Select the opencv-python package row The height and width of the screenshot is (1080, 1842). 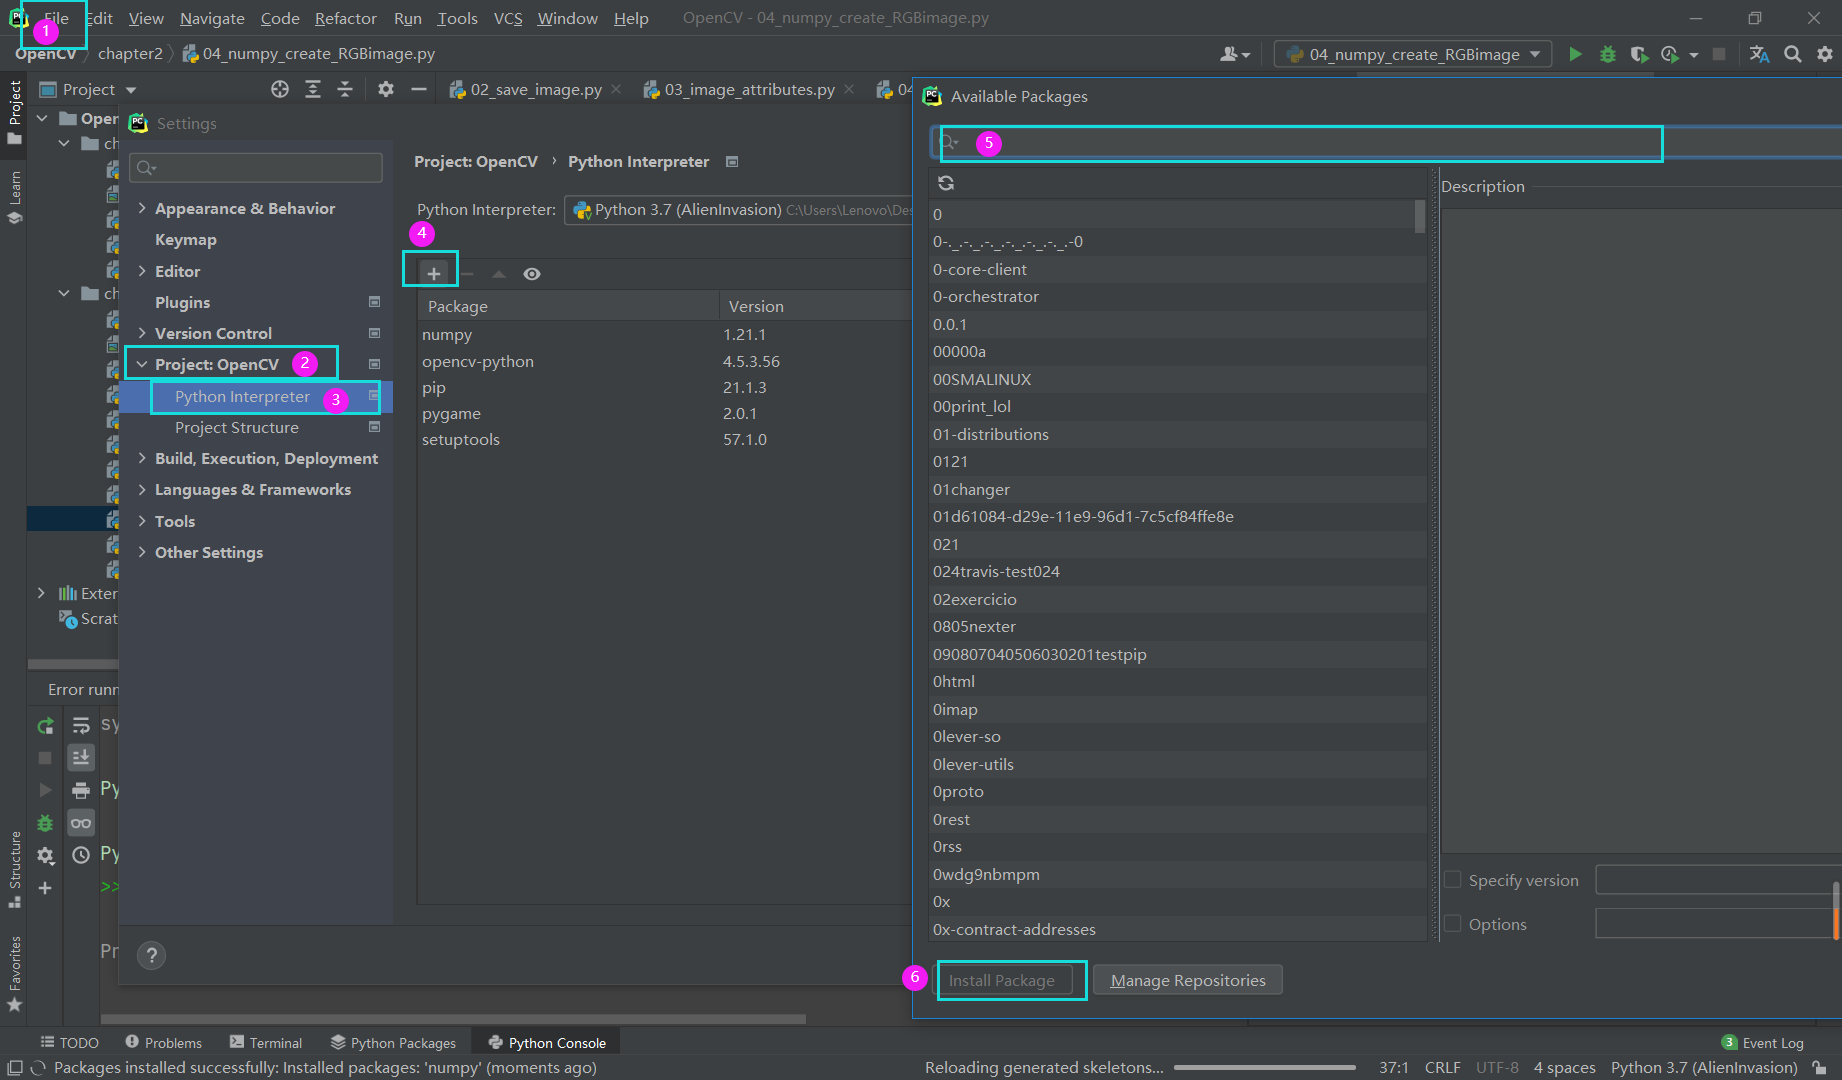(x=665, y=361)
